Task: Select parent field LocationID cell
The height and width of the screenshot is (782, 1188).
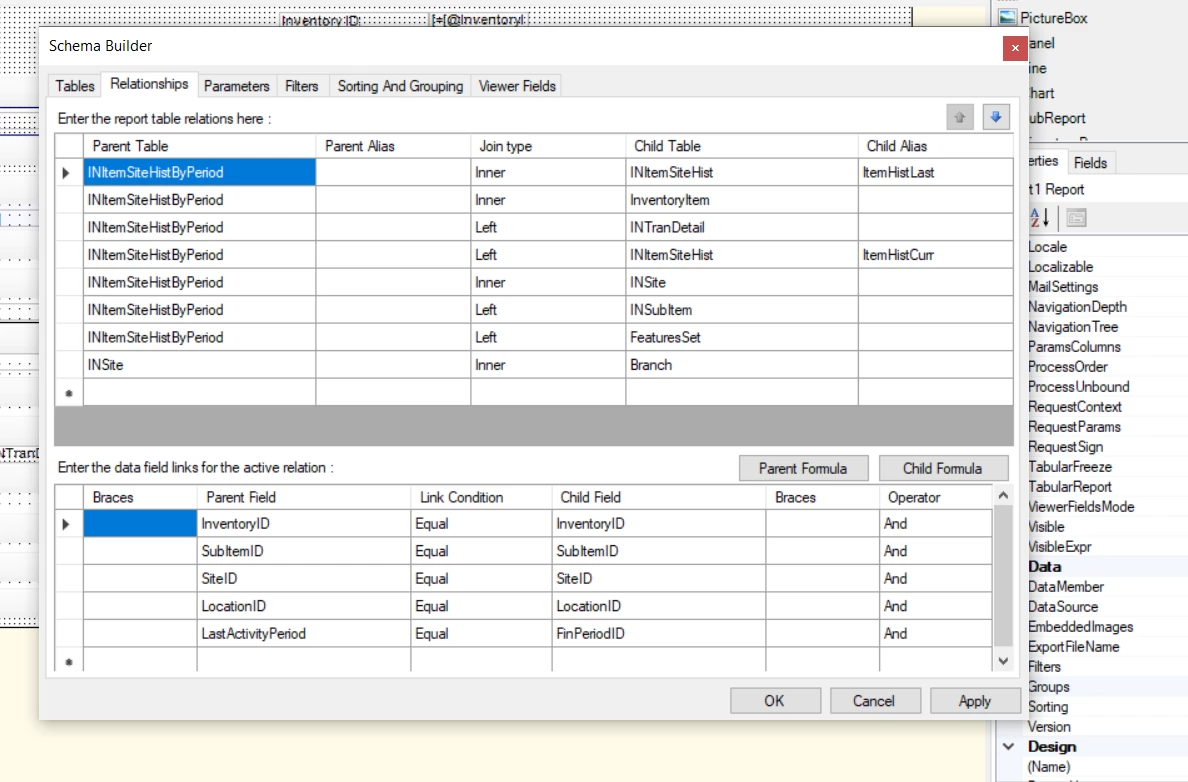Action: click(x=303, y=606)
